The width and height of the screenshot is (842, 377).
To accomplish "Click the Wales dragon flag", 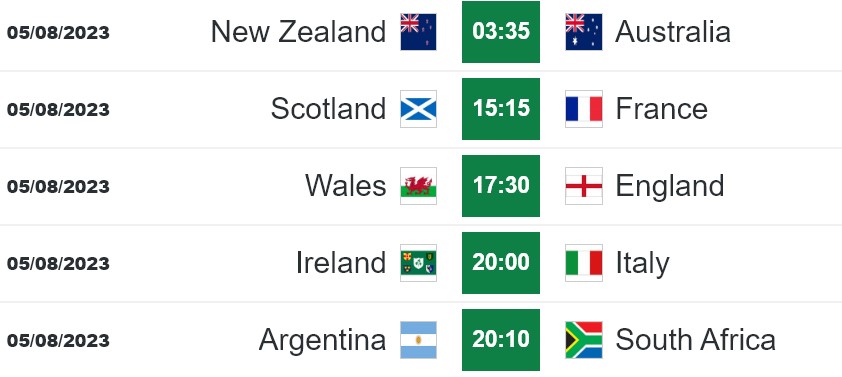I will [418, 186].
